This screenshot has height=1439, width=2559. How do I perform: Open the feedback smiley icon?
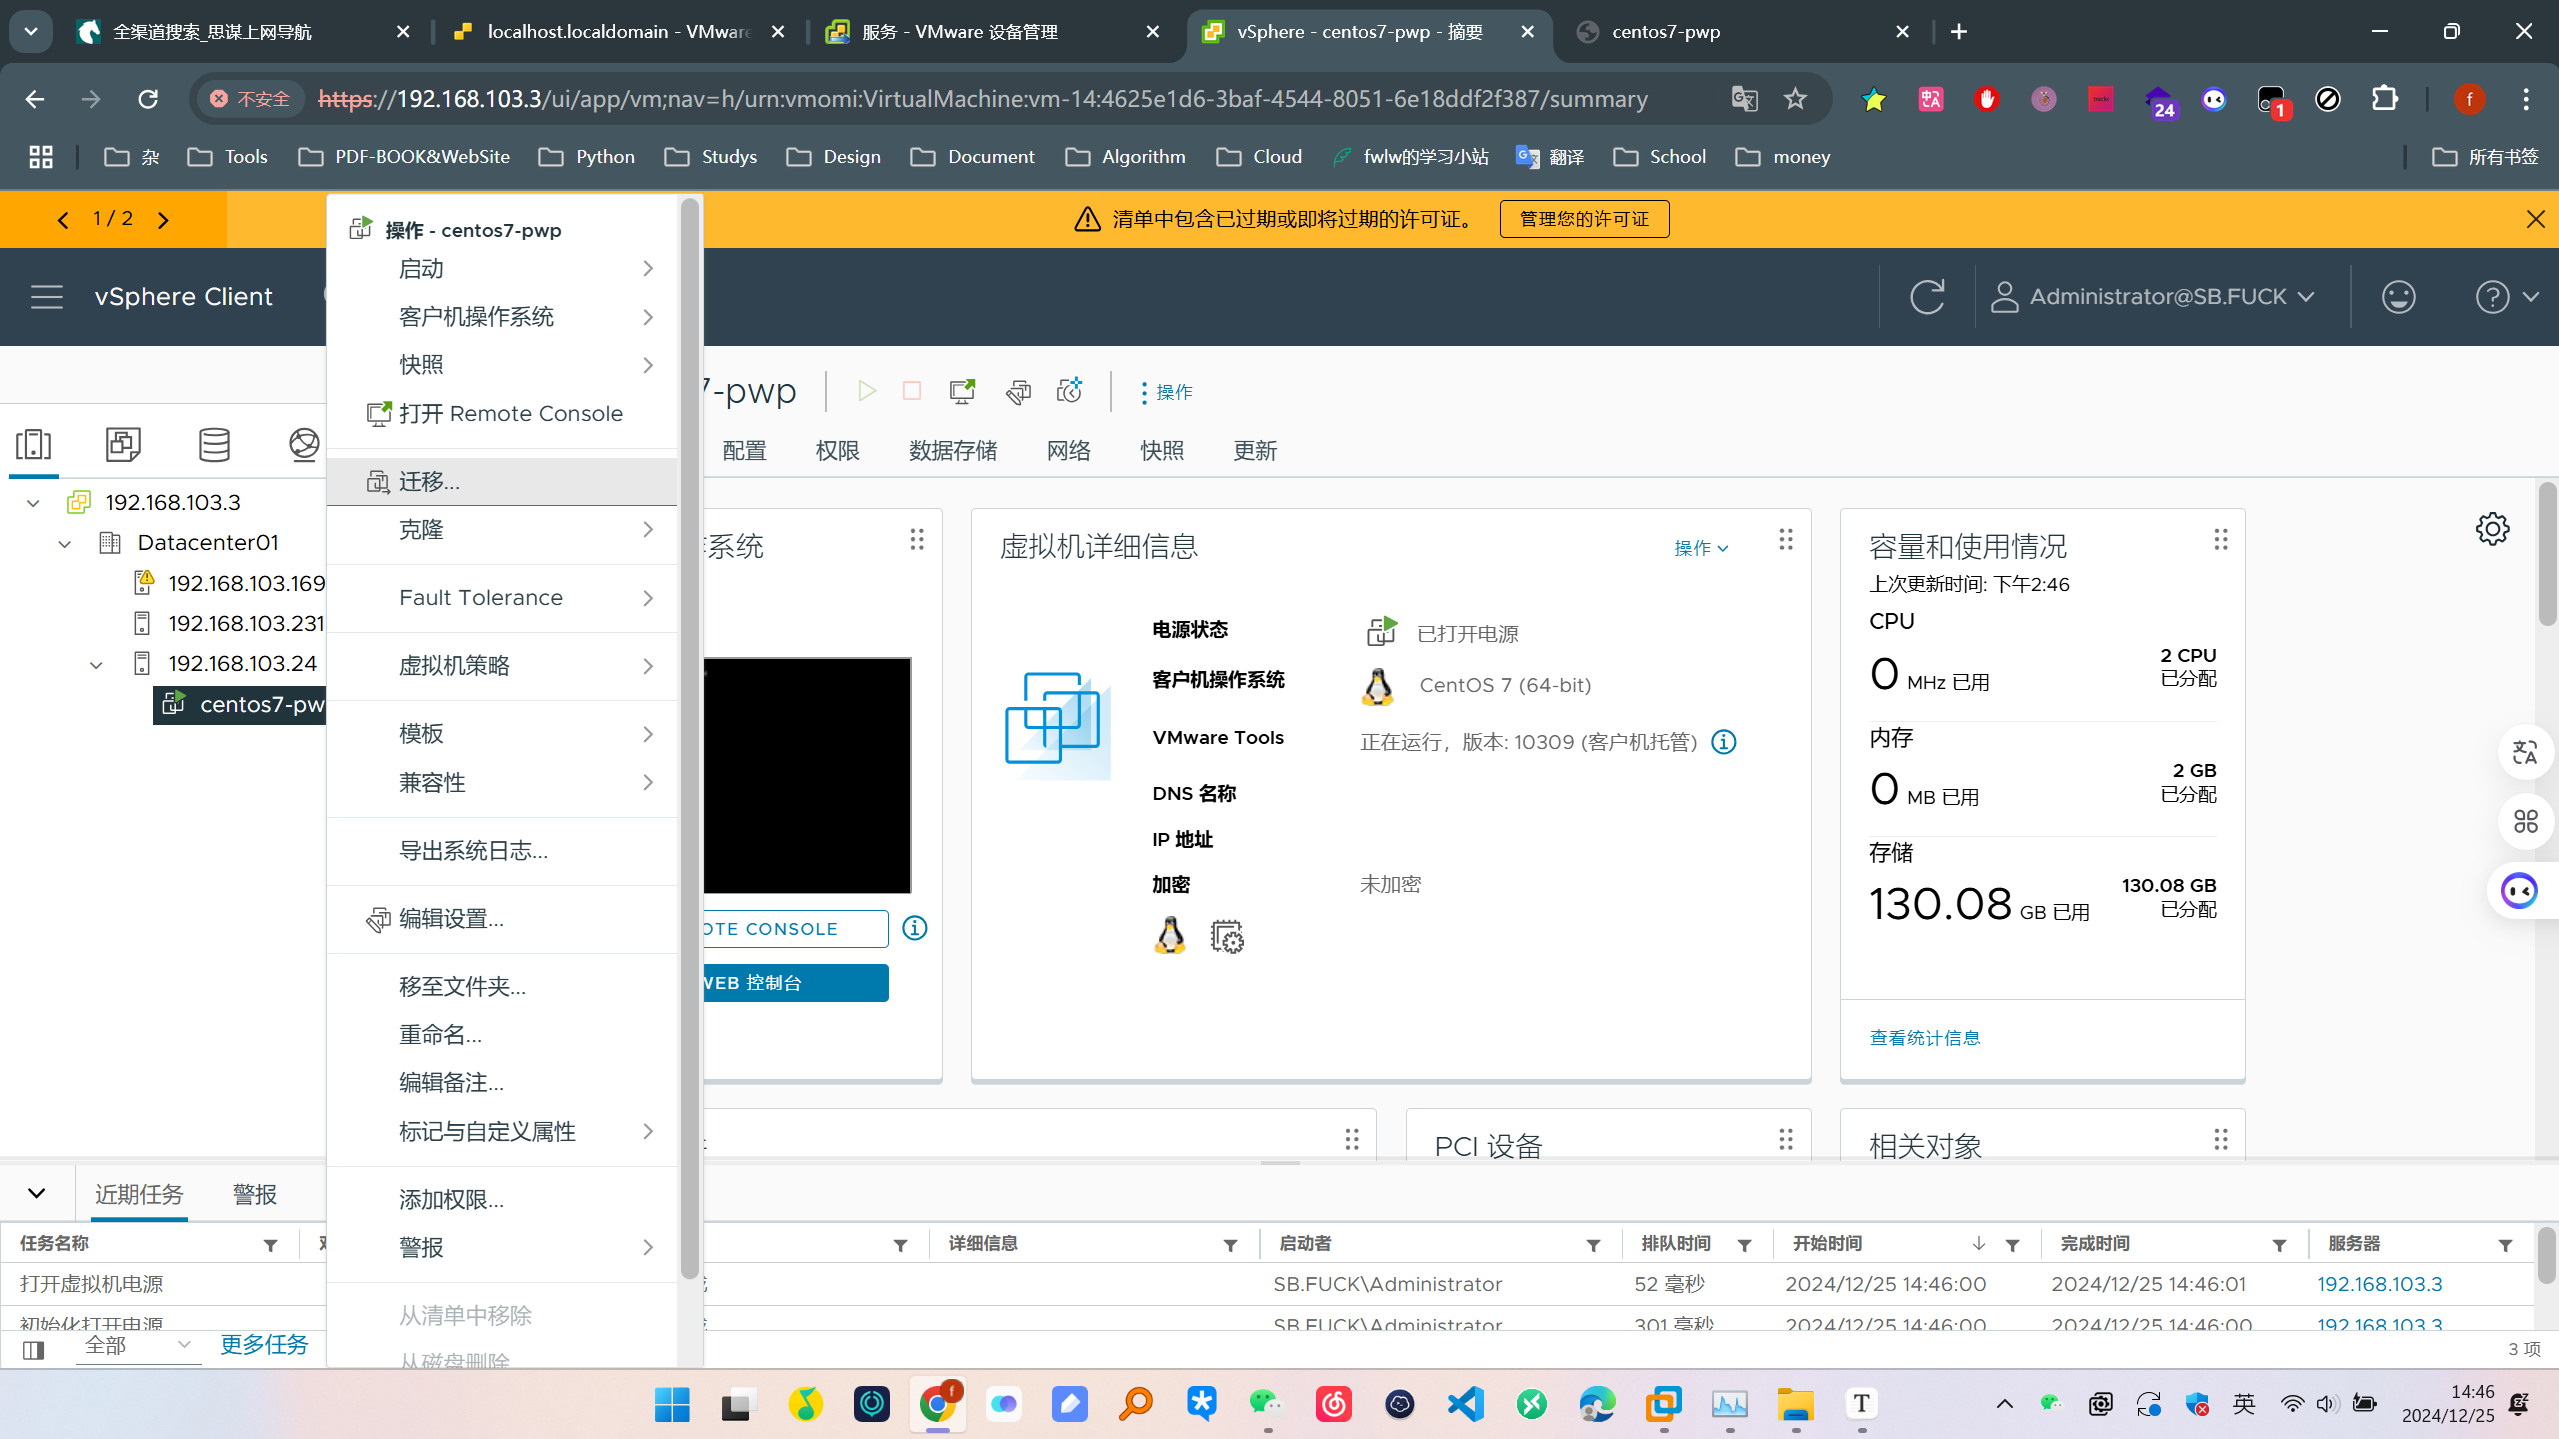tap(2398, 297)
